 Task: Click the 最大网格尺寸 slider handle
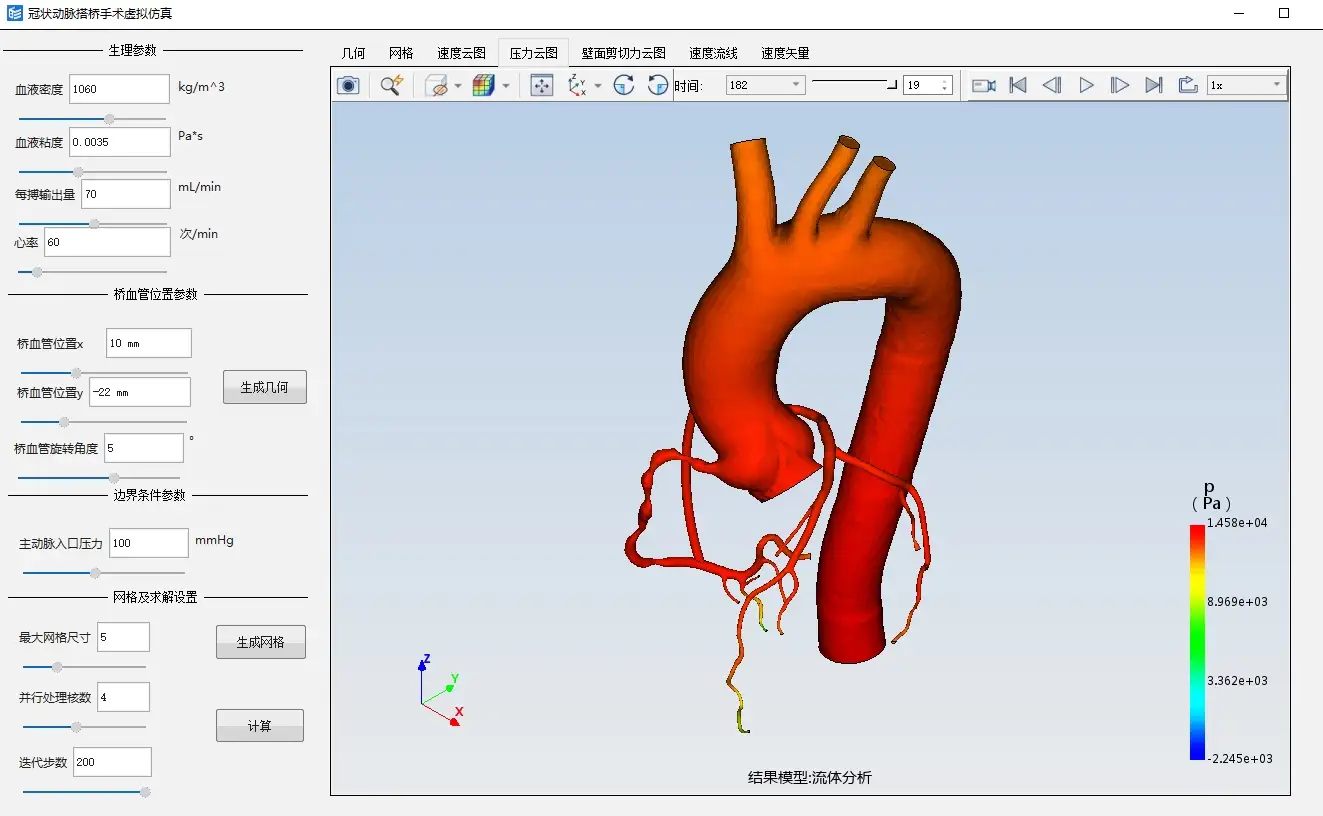click(x=57, y=667)
